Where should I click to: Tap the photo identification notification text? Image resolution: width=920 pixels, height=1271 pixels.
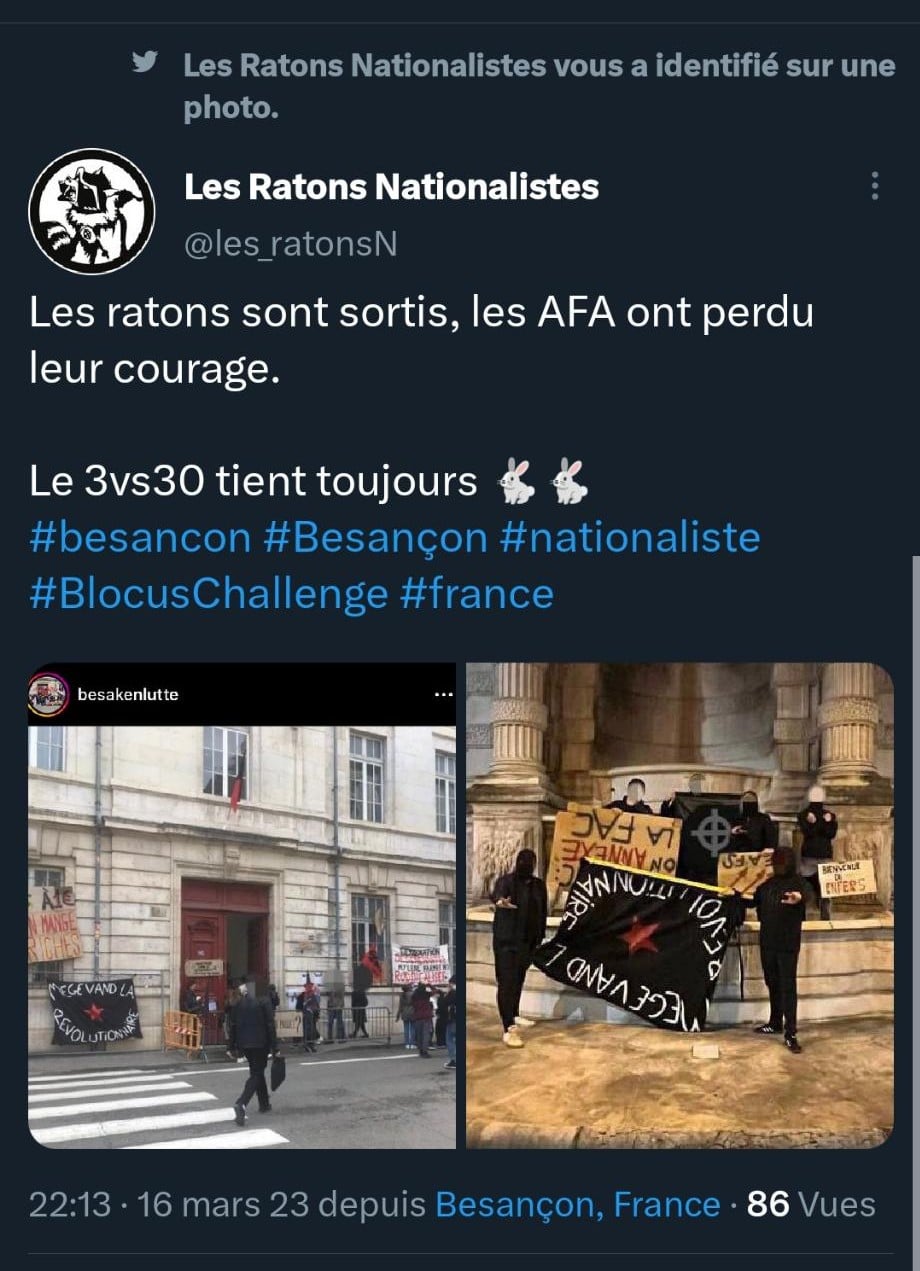click(539, 87)
